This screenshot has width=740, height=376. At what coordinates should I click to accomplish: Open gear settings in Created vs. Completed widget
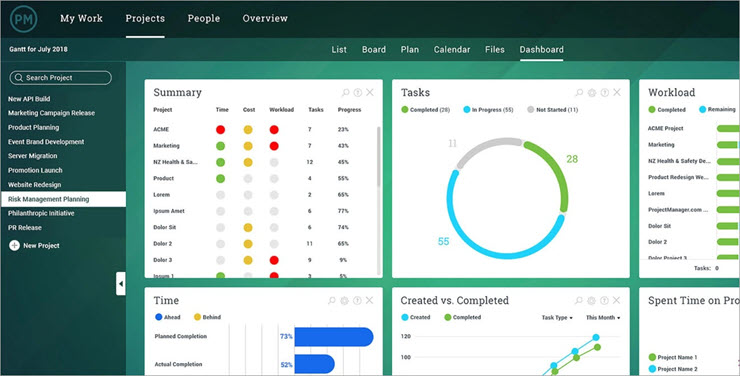[592, 301]
